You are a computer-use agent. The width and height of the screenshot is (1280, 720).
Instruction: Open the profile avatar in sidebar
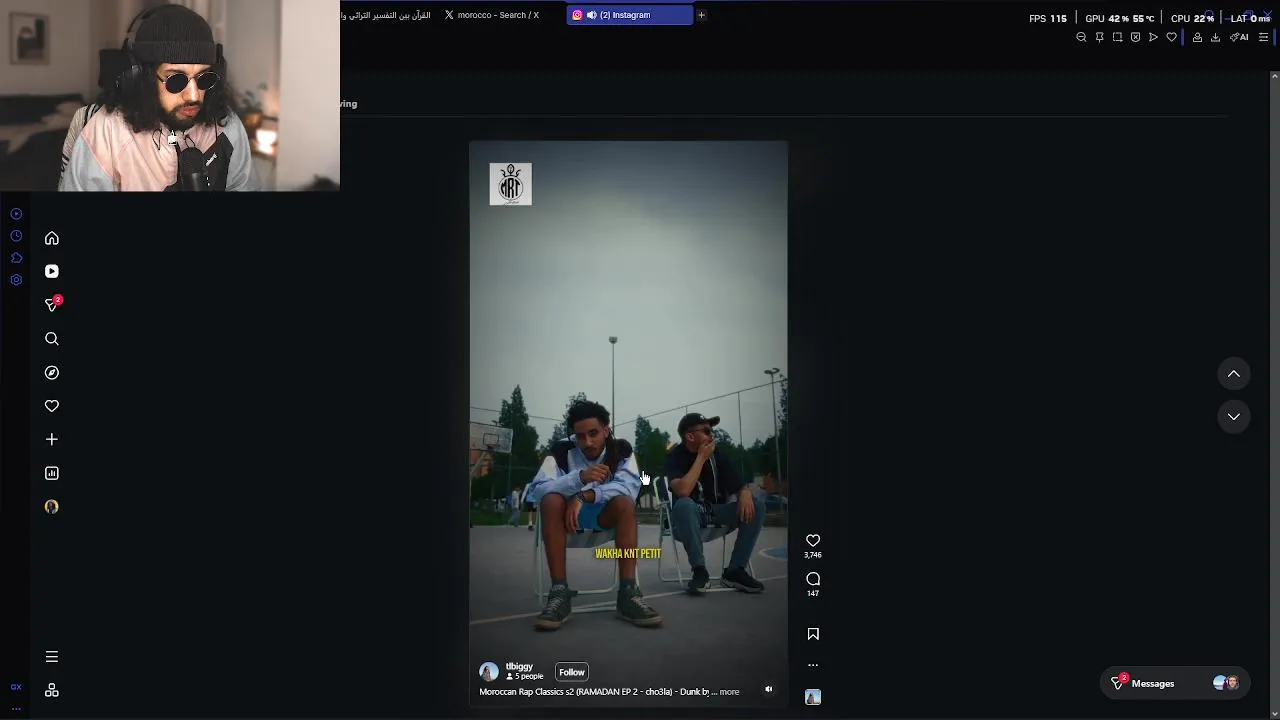[52, 507]
